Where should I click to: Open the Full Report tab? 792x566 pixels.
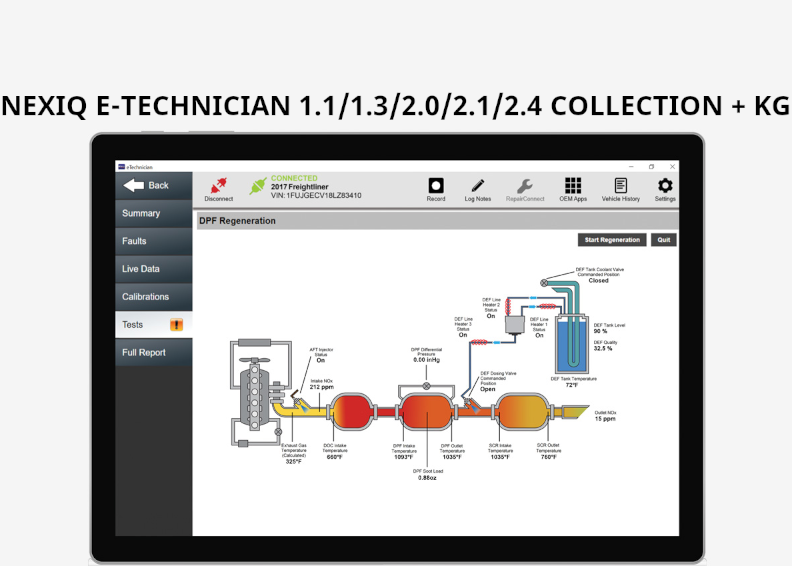click(x=154, y=352)
